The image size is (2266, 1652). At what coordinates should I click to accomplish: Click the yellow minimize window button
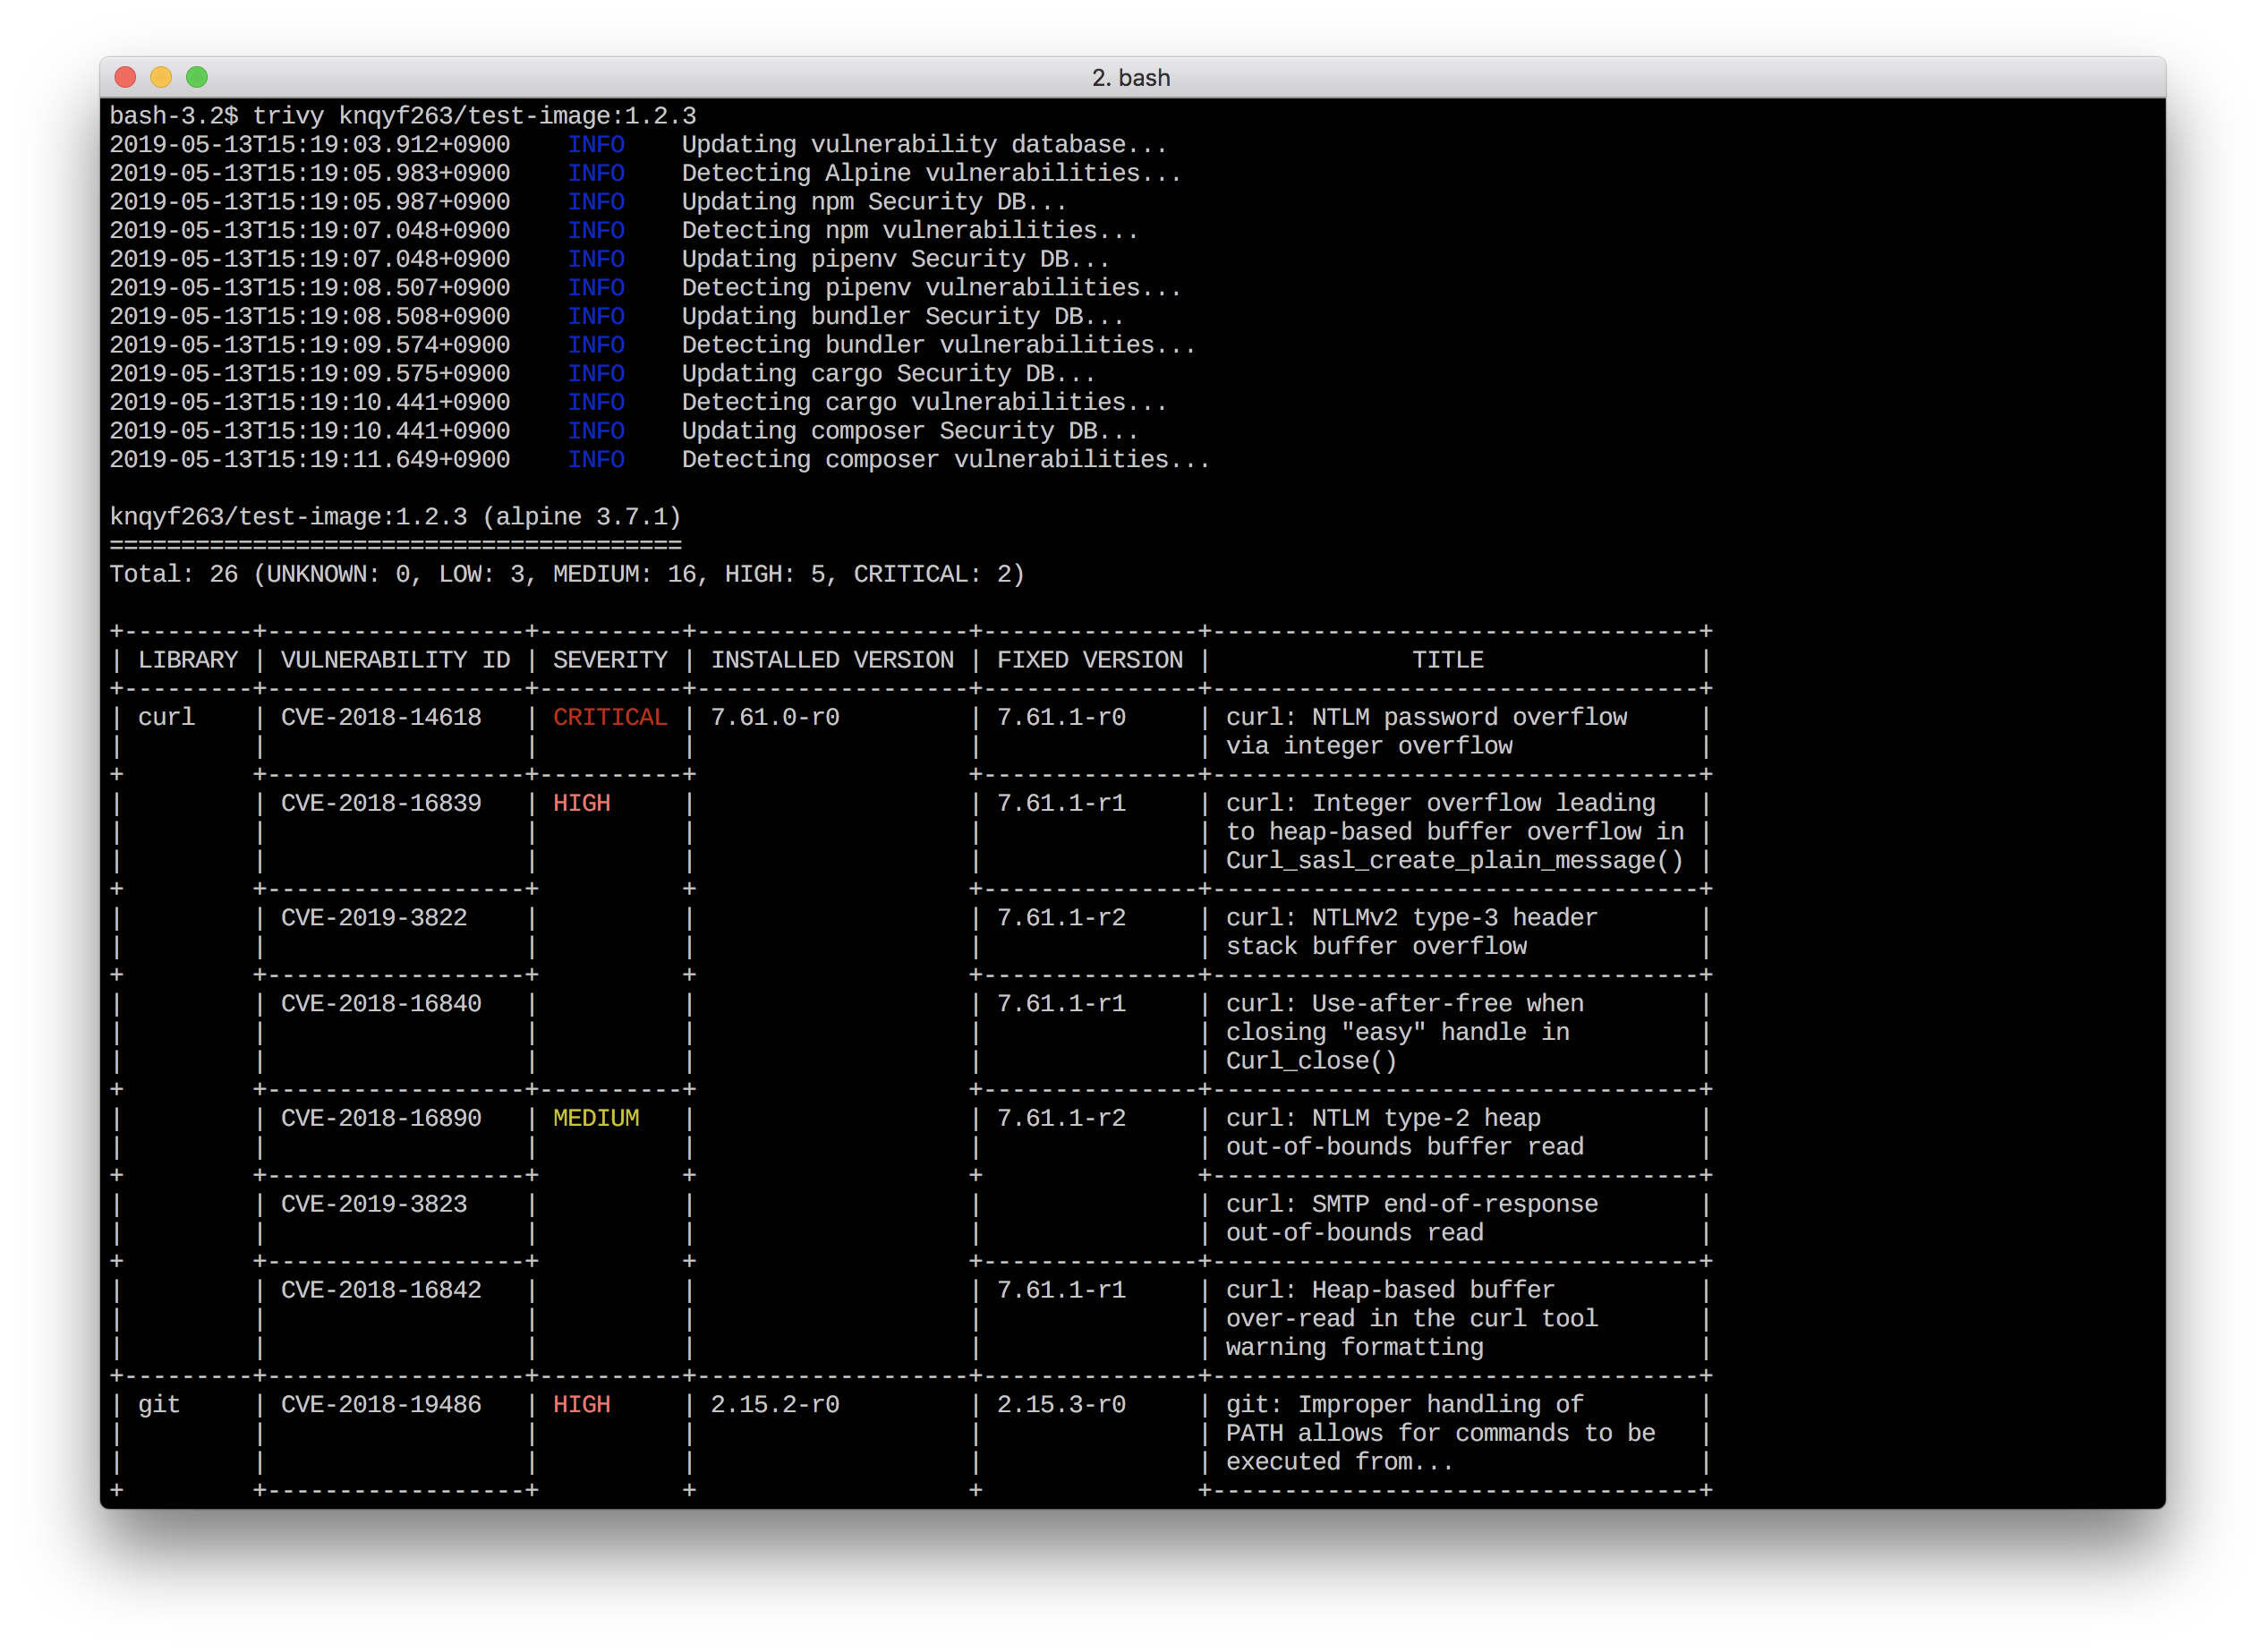(x=161, y=77)
